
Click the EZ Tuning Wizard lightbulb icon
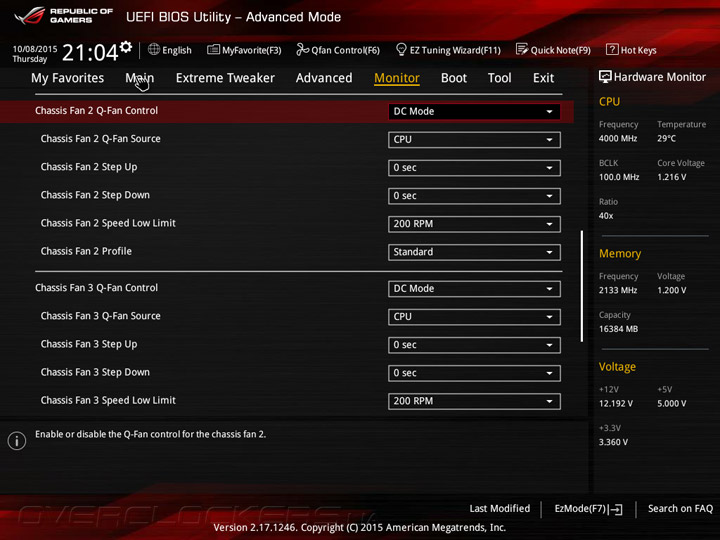(x=401, y=49)
